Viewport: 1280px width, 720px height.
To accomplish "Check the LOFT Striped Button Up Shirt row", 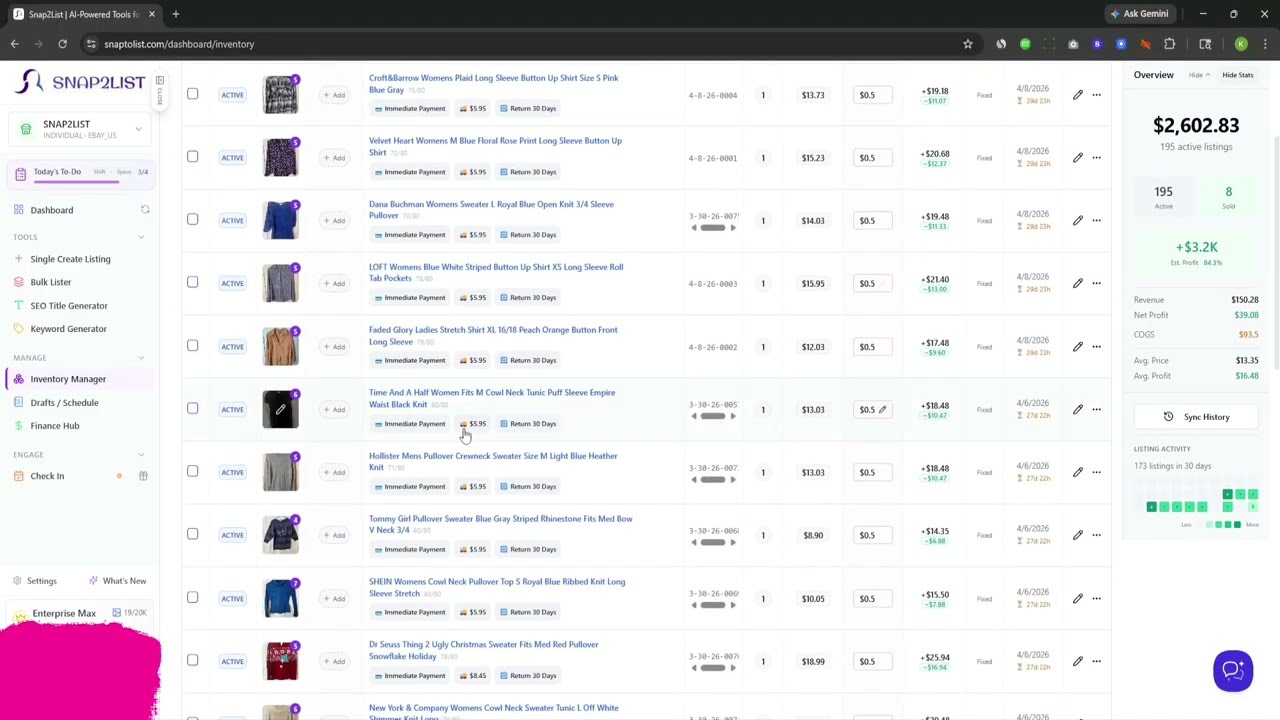I will pos(192,283).
